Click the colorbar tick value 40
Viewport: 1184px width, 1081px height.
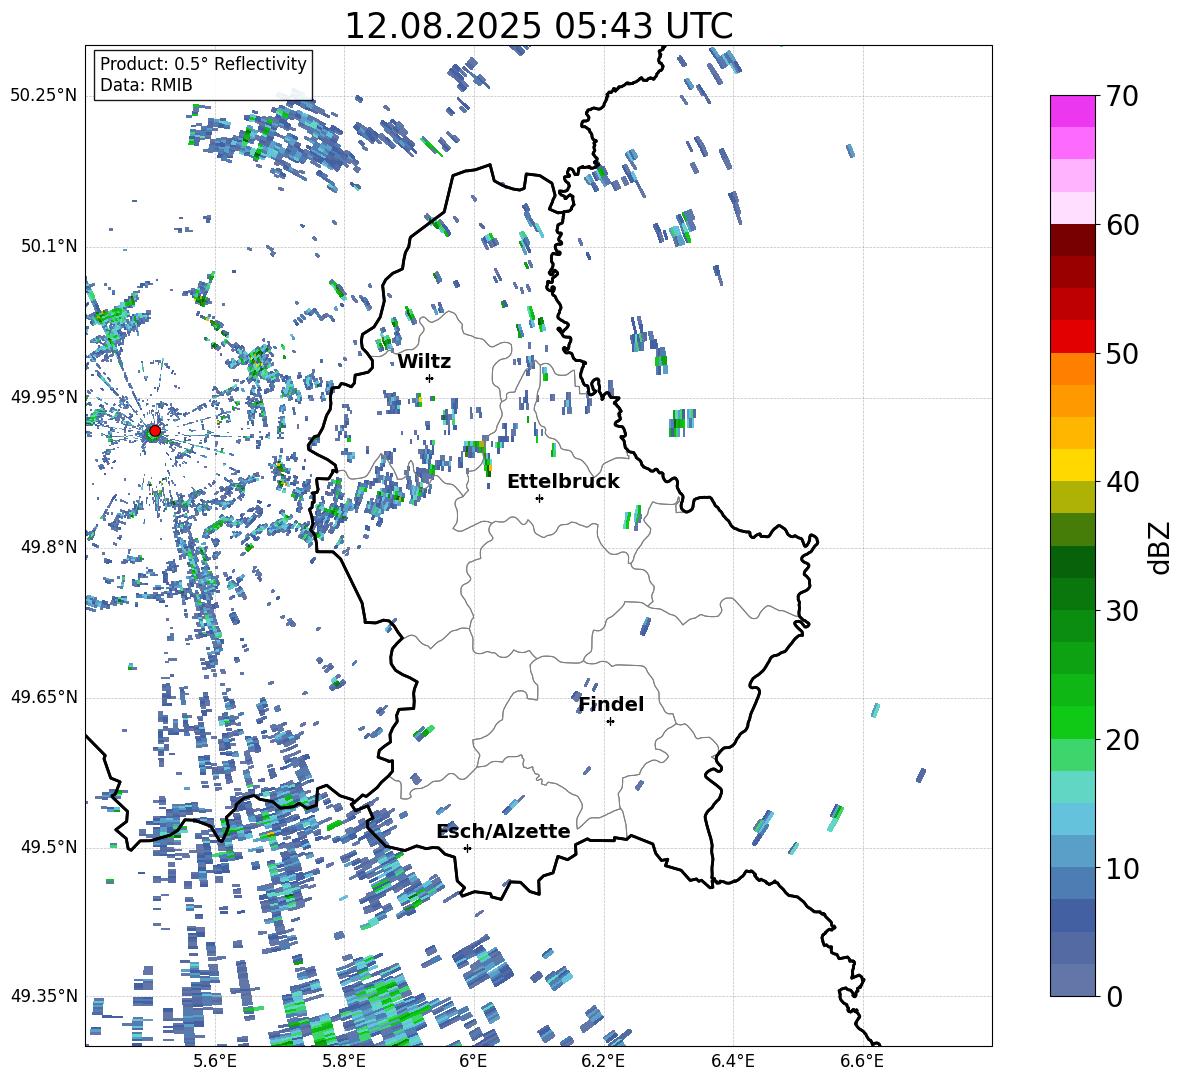pos(1122,482)
